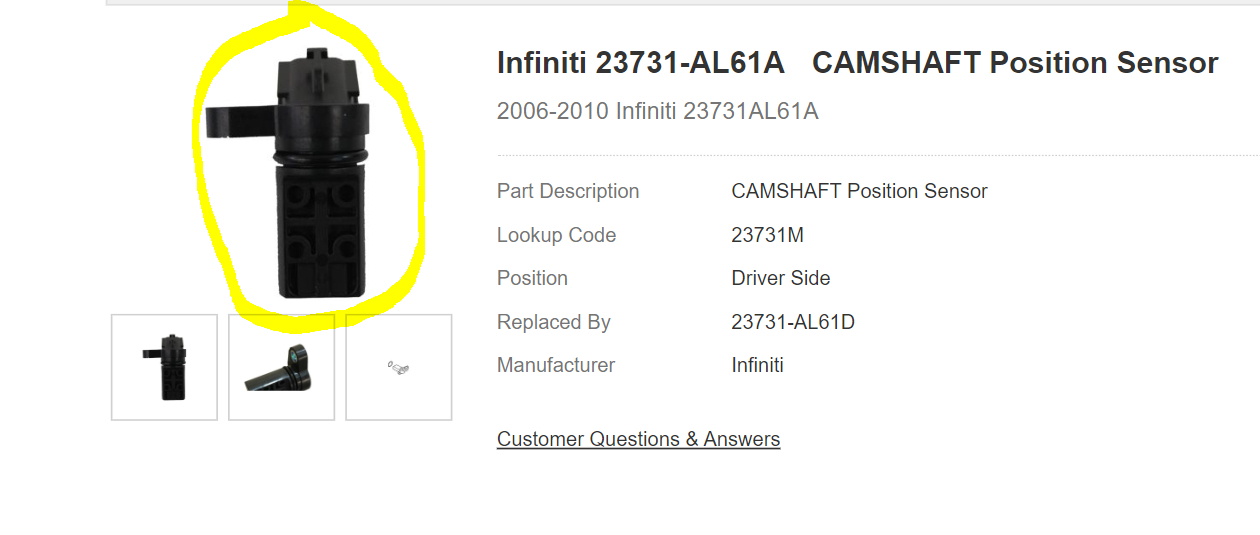Click the 2006-2010 Infiniti 23731AL61A subtitle
The width and height of the screenshot is (1260, 535).
657,111
